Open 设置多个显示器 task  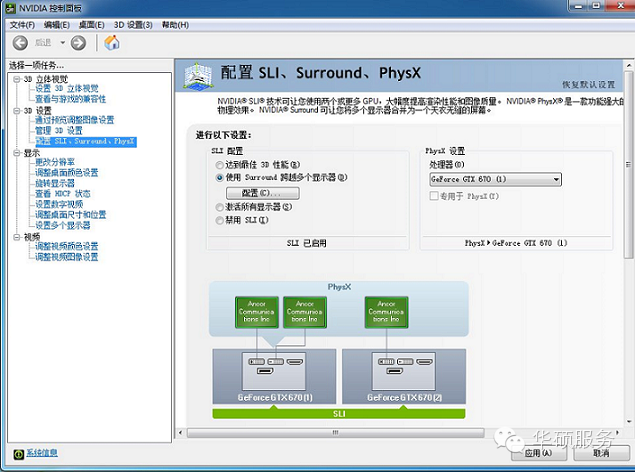63,225
